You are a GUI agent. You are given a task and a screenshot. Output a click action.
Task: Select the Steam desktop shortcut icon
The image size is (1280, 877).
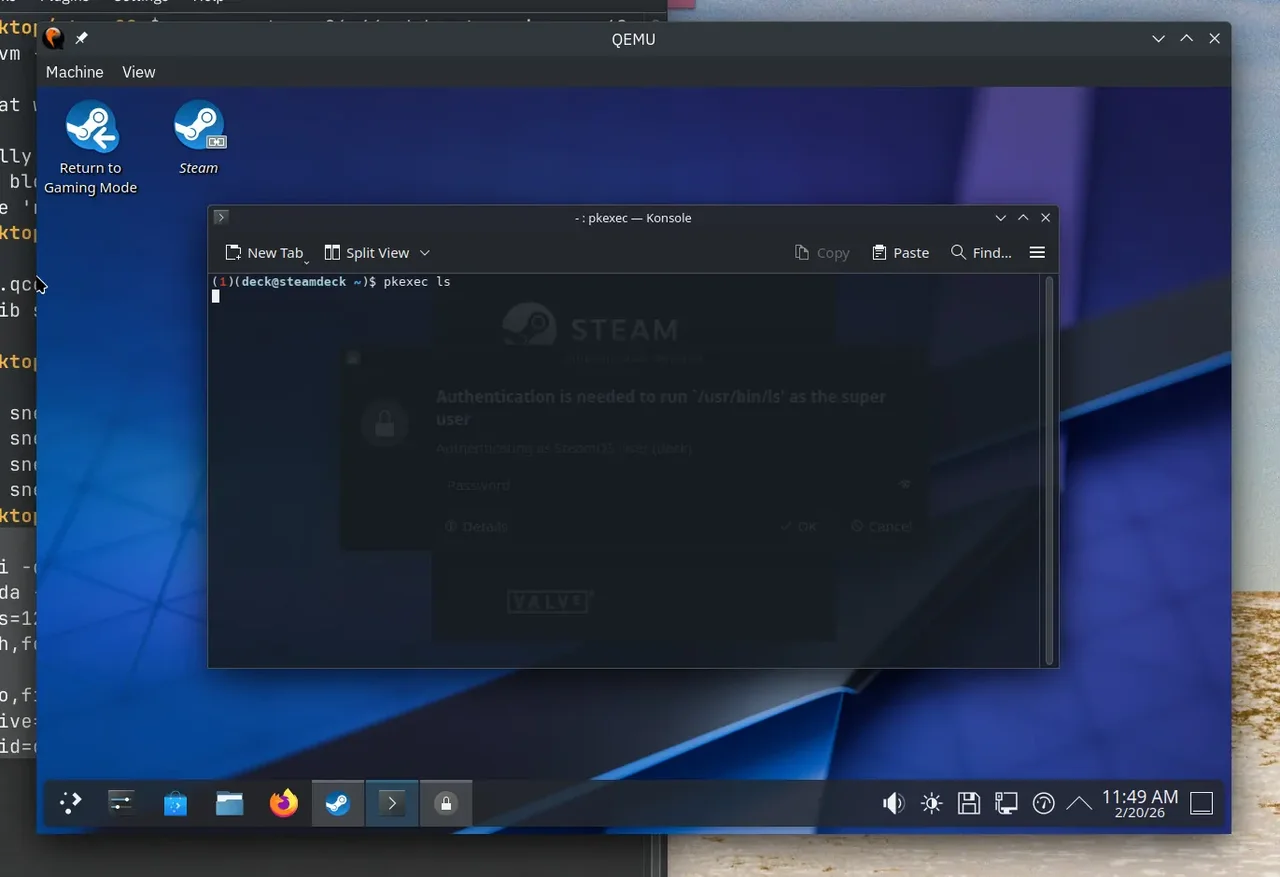click(198, 138)
